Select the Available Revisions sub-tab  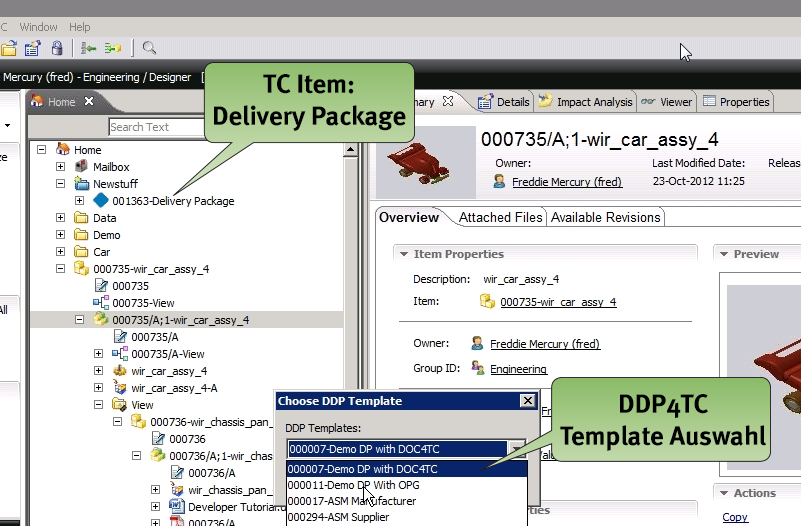pyautogui.click(x=605, y=218)
